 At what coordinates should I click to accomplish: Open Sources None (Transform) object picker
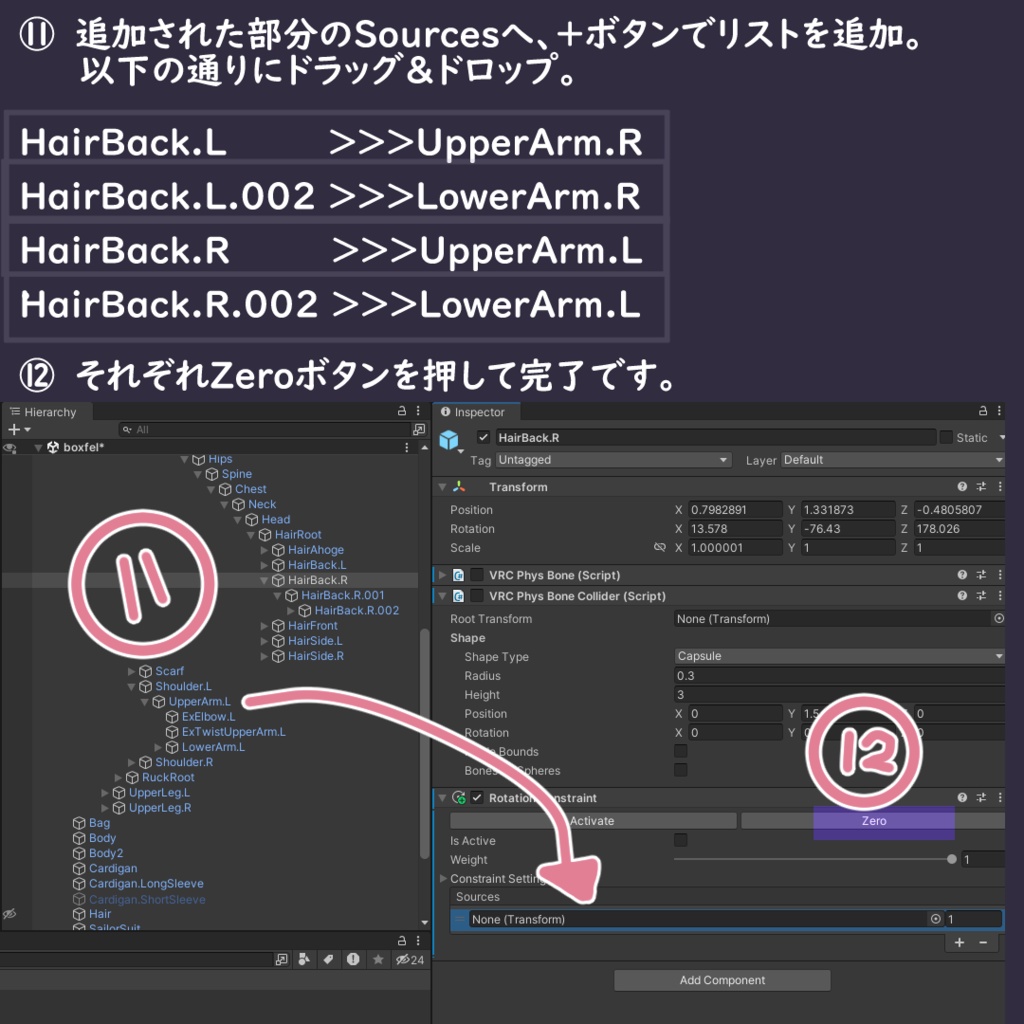click(935, 919)
